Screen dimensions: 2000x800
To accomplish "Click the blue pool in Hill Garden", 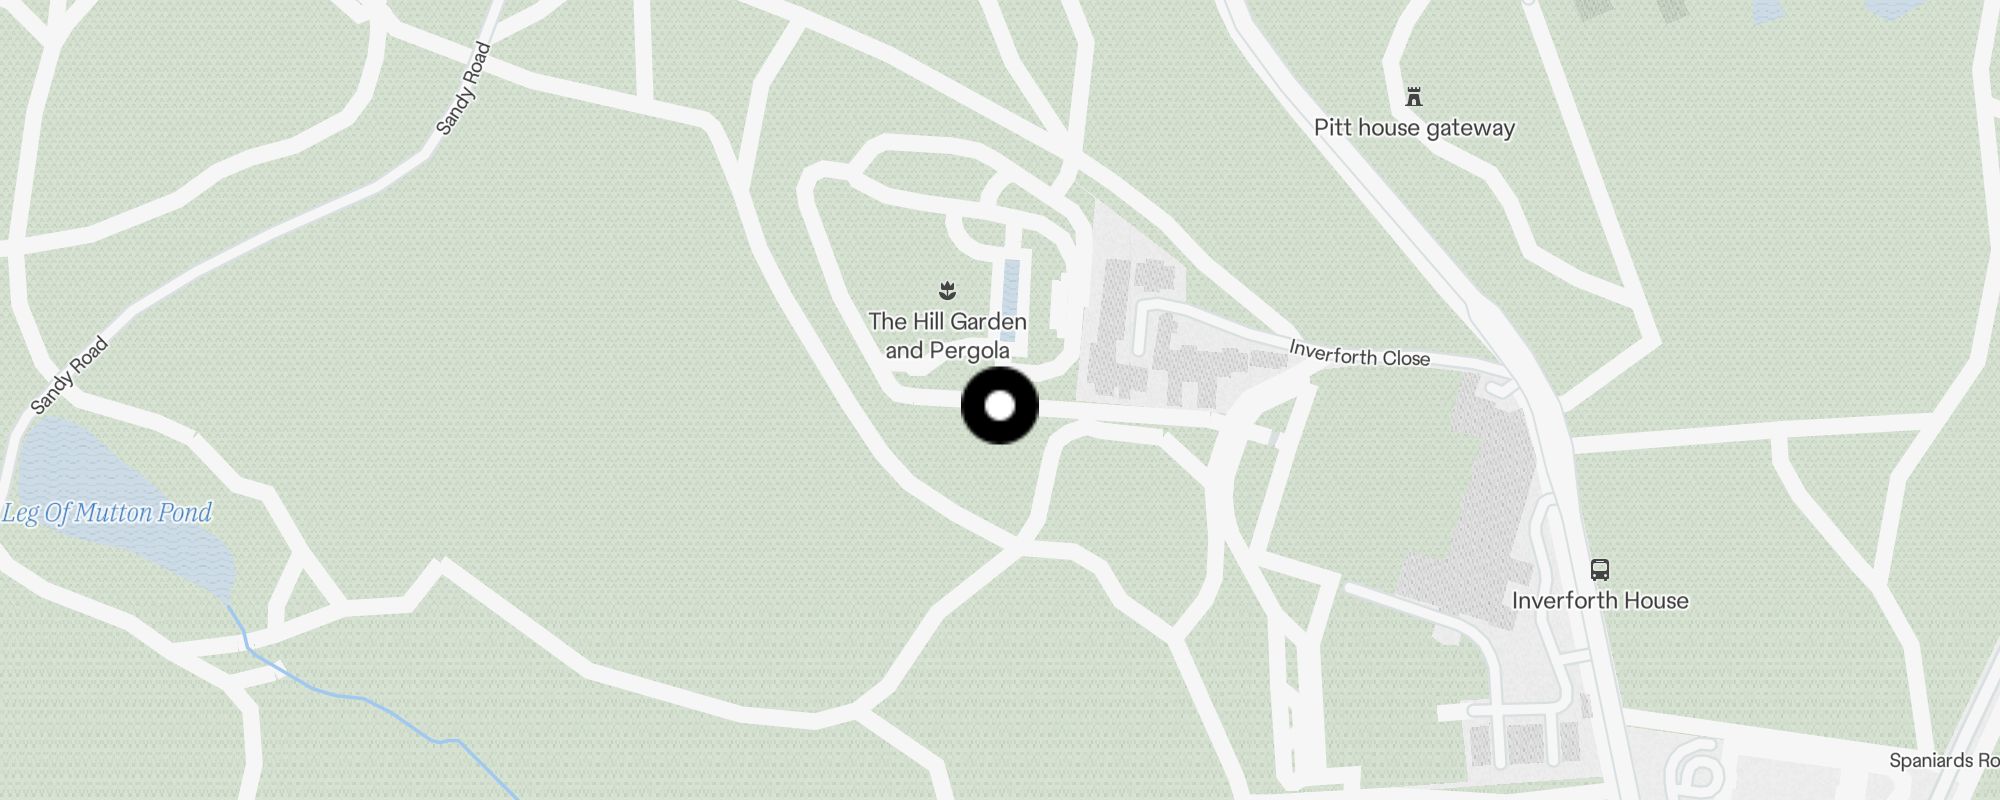I will (1010, 299).
